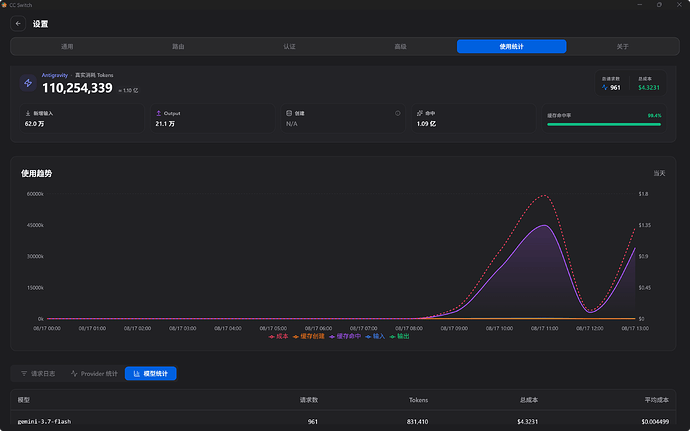Open the 路由 settings tab
Viewport: 690px width, 431px height.
[x=178, y=47]
